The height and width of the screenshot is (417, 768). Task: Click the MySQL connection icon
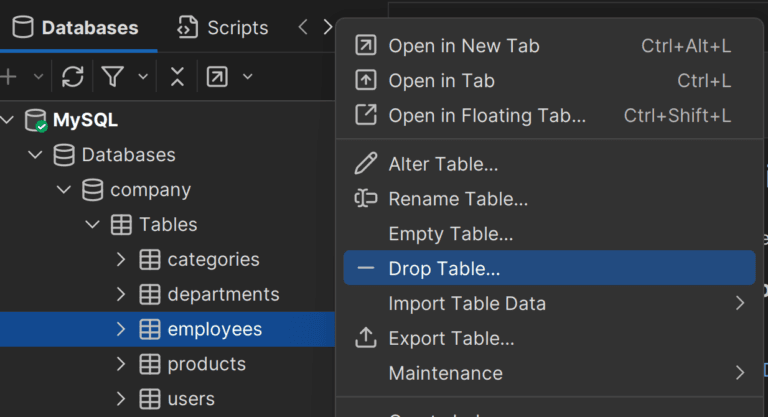(x=36, y=120)
